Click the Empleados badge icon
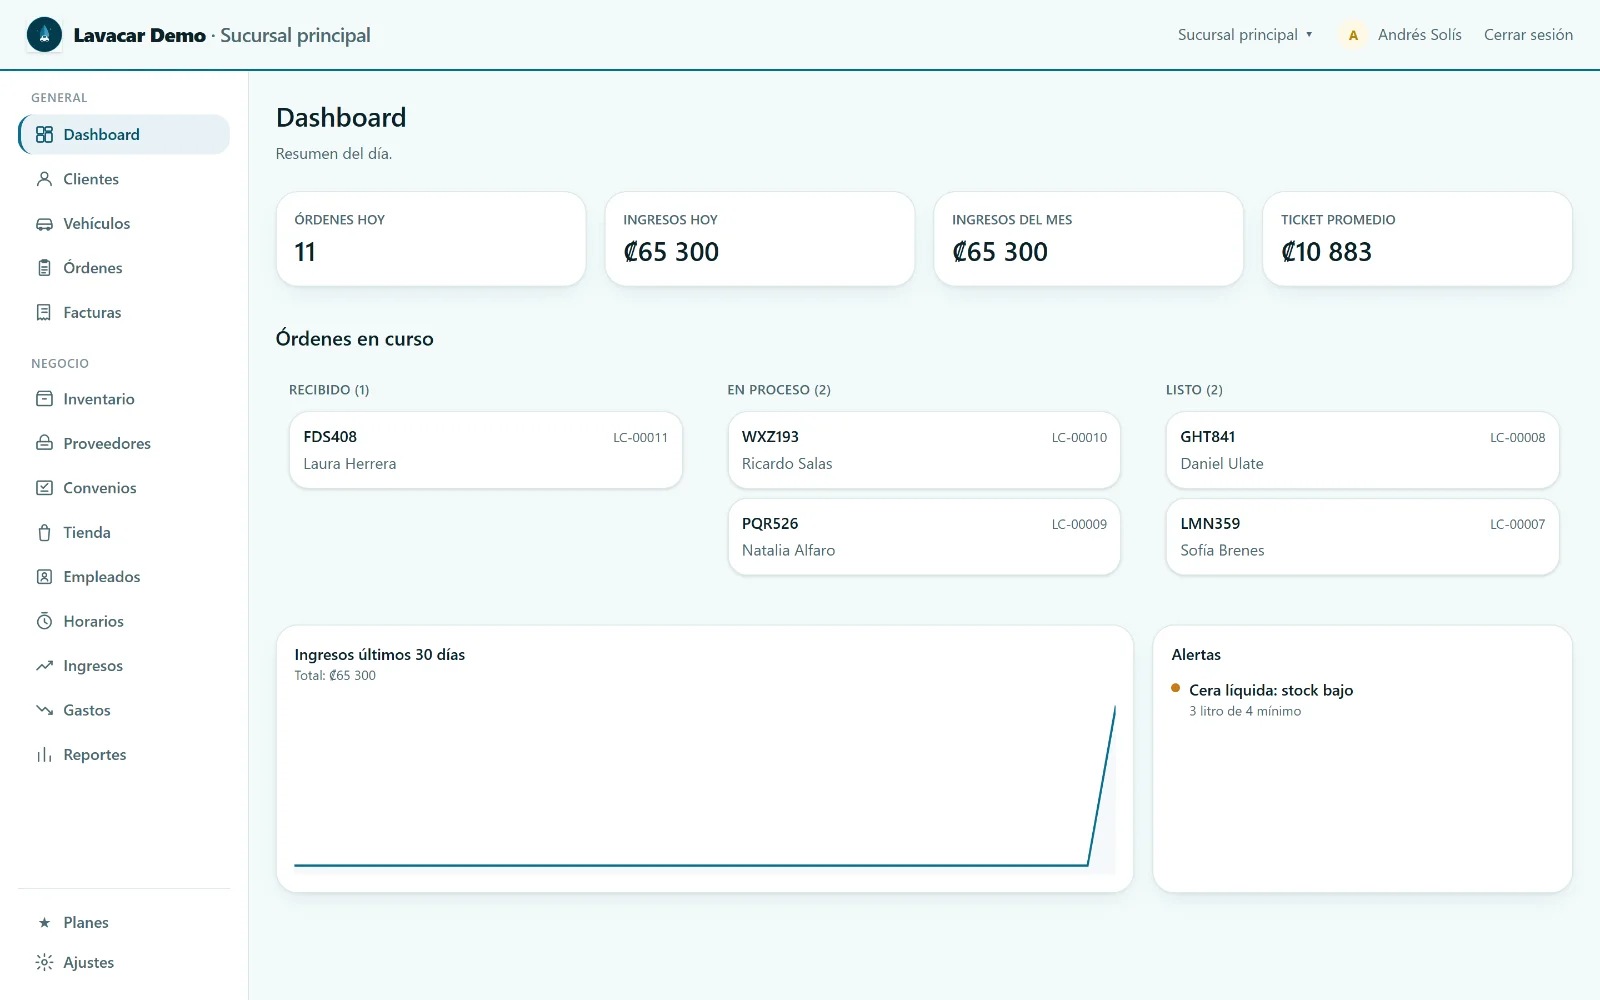This screenshot has height=1000, width=1600. 44,577
